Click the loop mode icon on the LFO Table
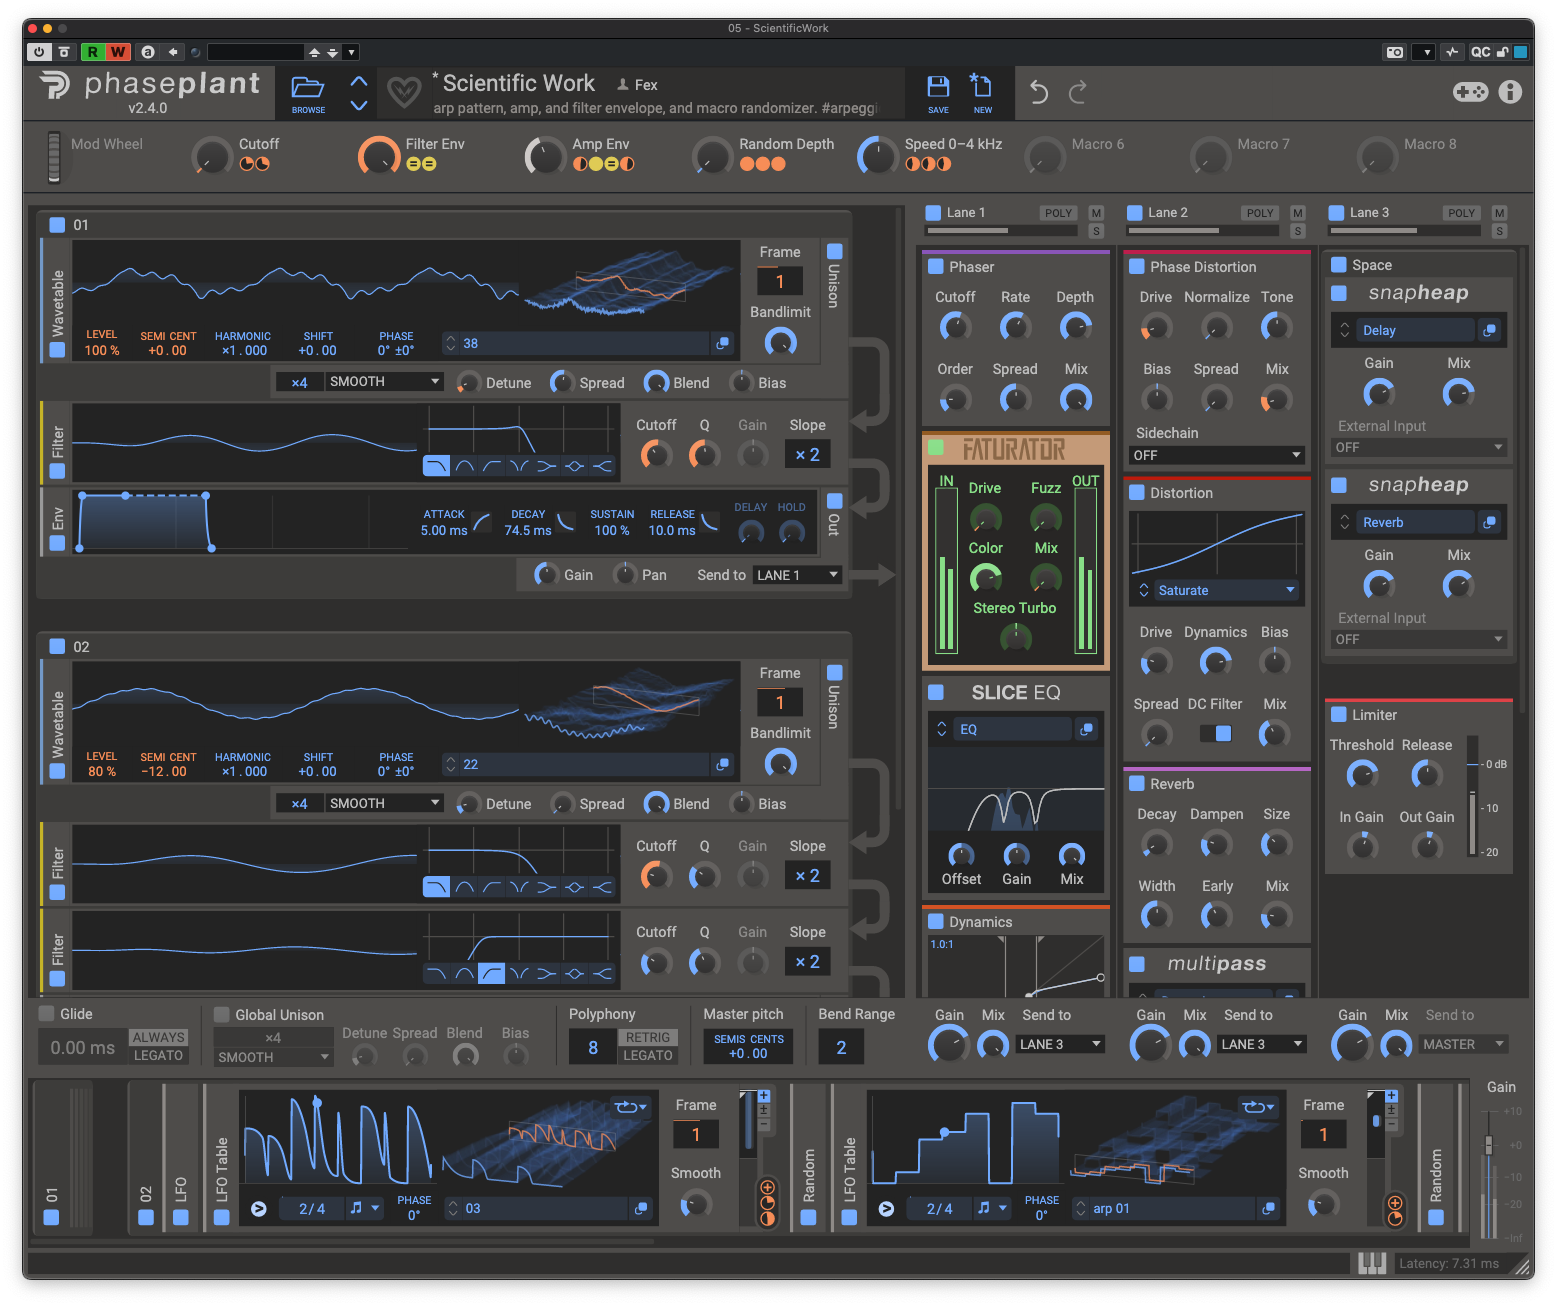The height and width of the screenshot is (1306, 1557). coord(628,1107)
